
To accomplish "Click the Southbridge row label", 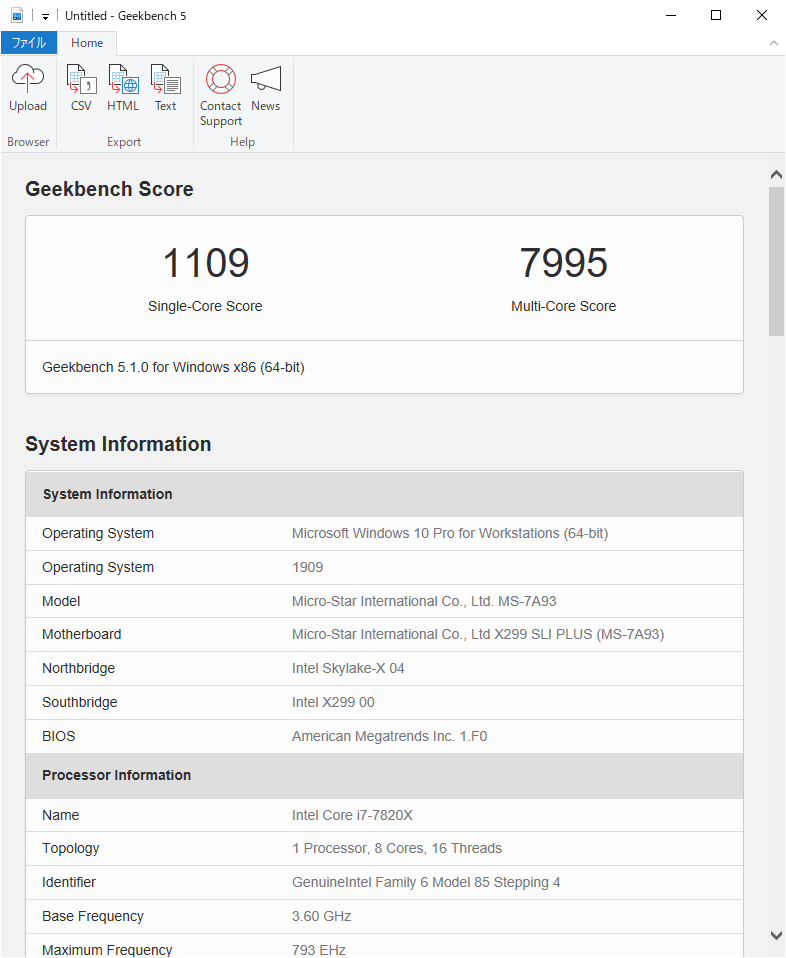I will 80,703.
